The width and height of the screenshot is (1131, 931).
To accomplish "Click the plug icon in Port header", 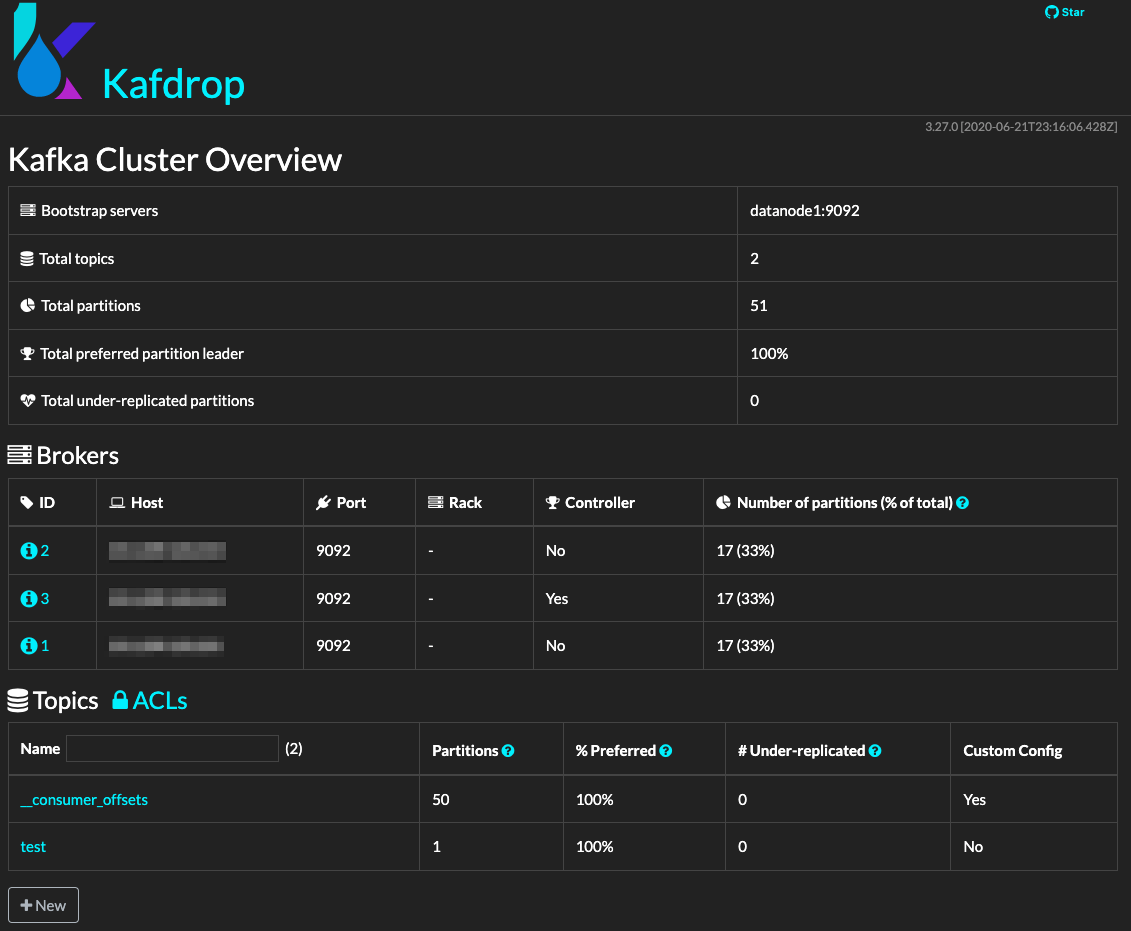I will pyautogui.click(x=323, y=503).
